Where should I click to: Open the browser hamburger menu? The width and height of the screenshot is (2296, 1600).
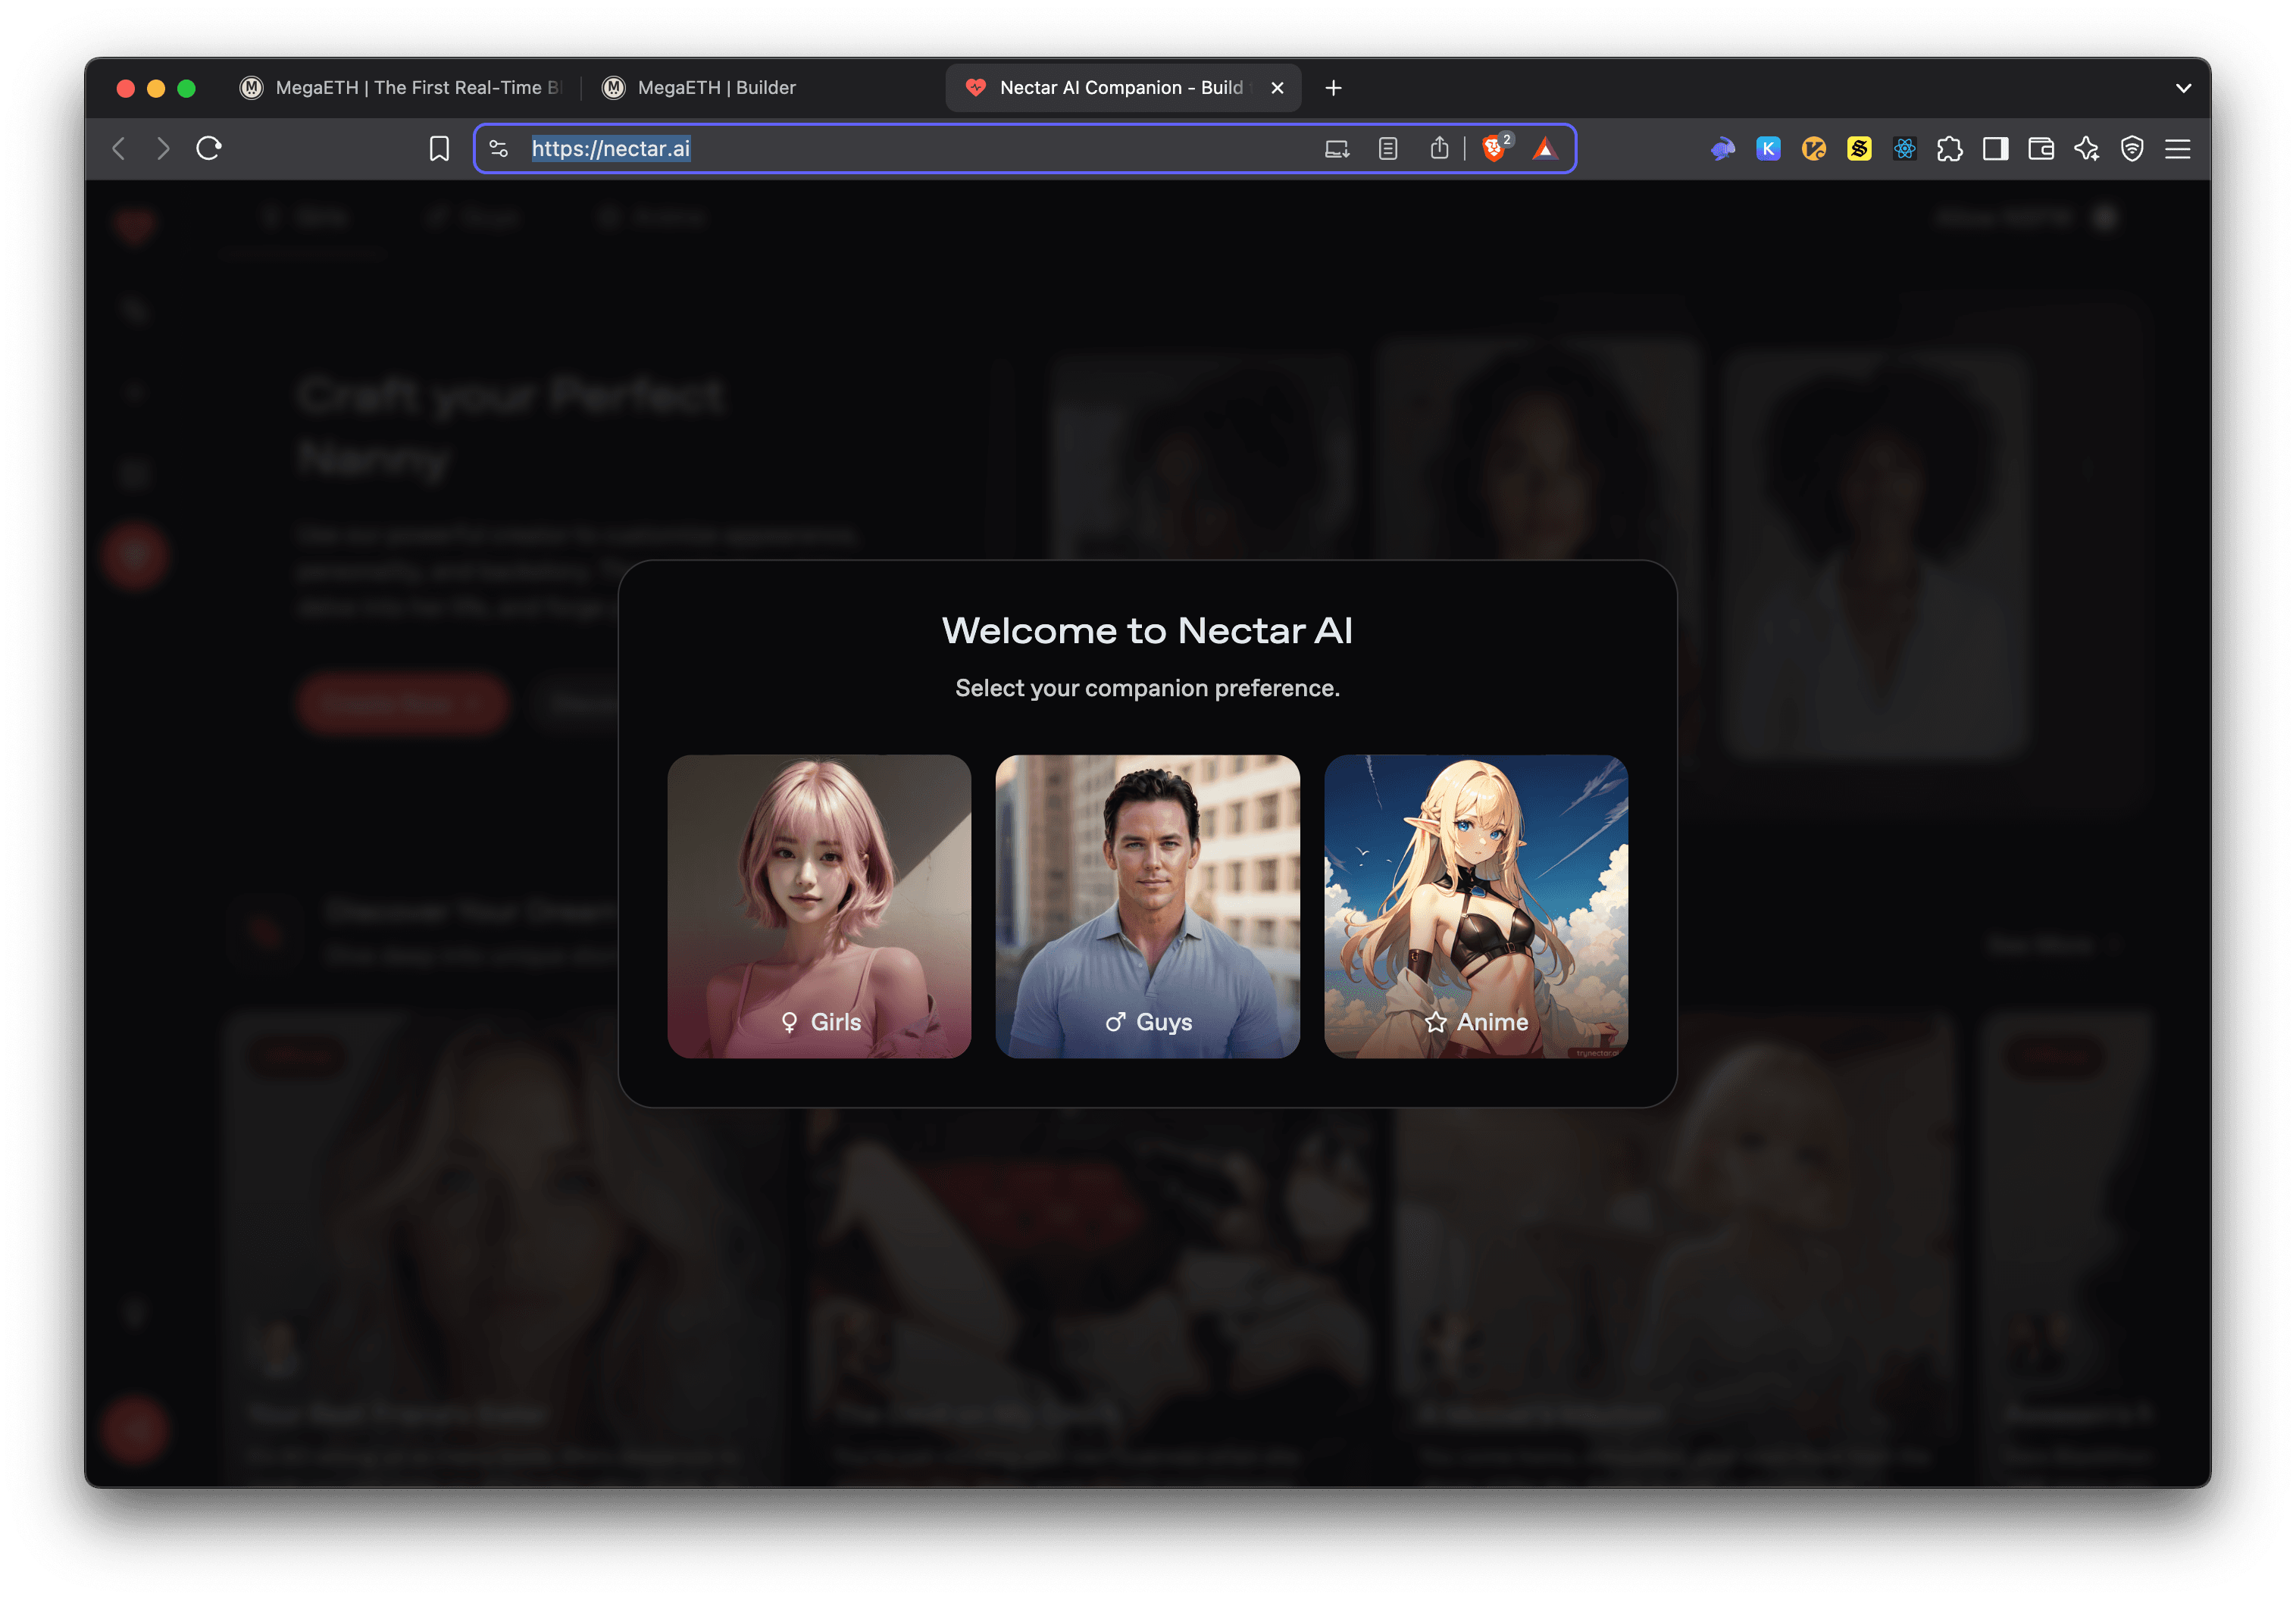[x=2178, y=149]
